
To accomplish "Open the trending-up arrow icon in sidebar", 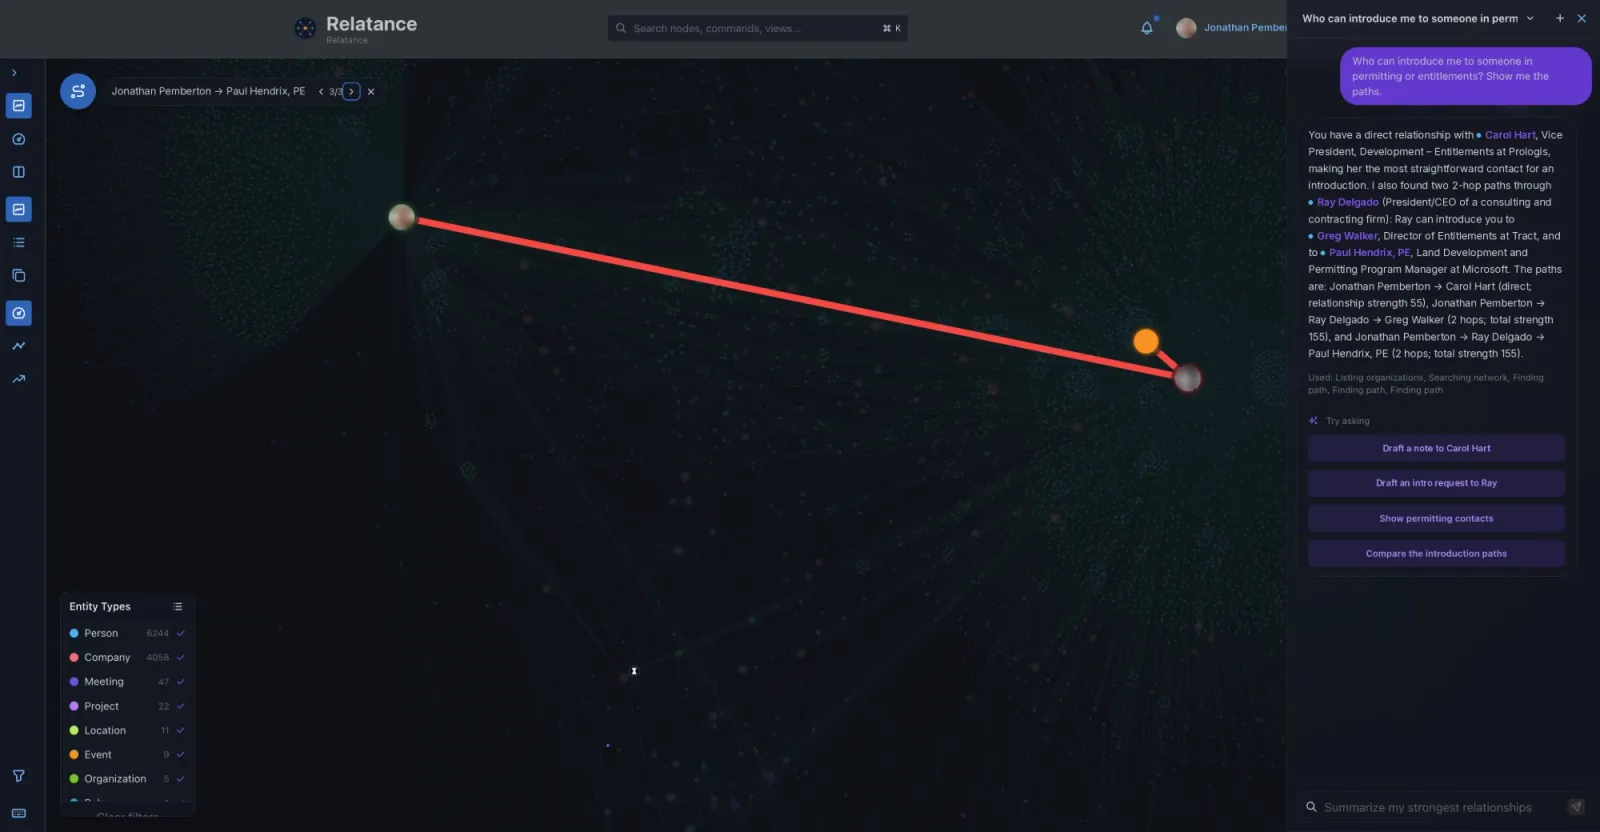I will coord(18,379).
